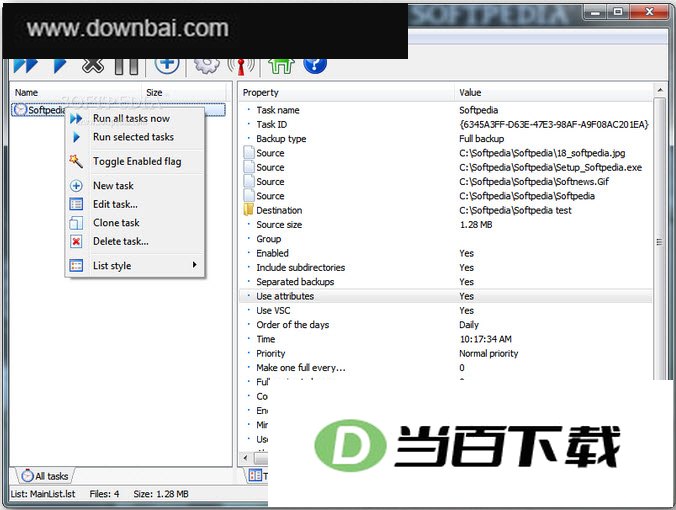Click the folder icon beside Destination
This screenshot has width=676, height=510.
(x=249, y=210)
